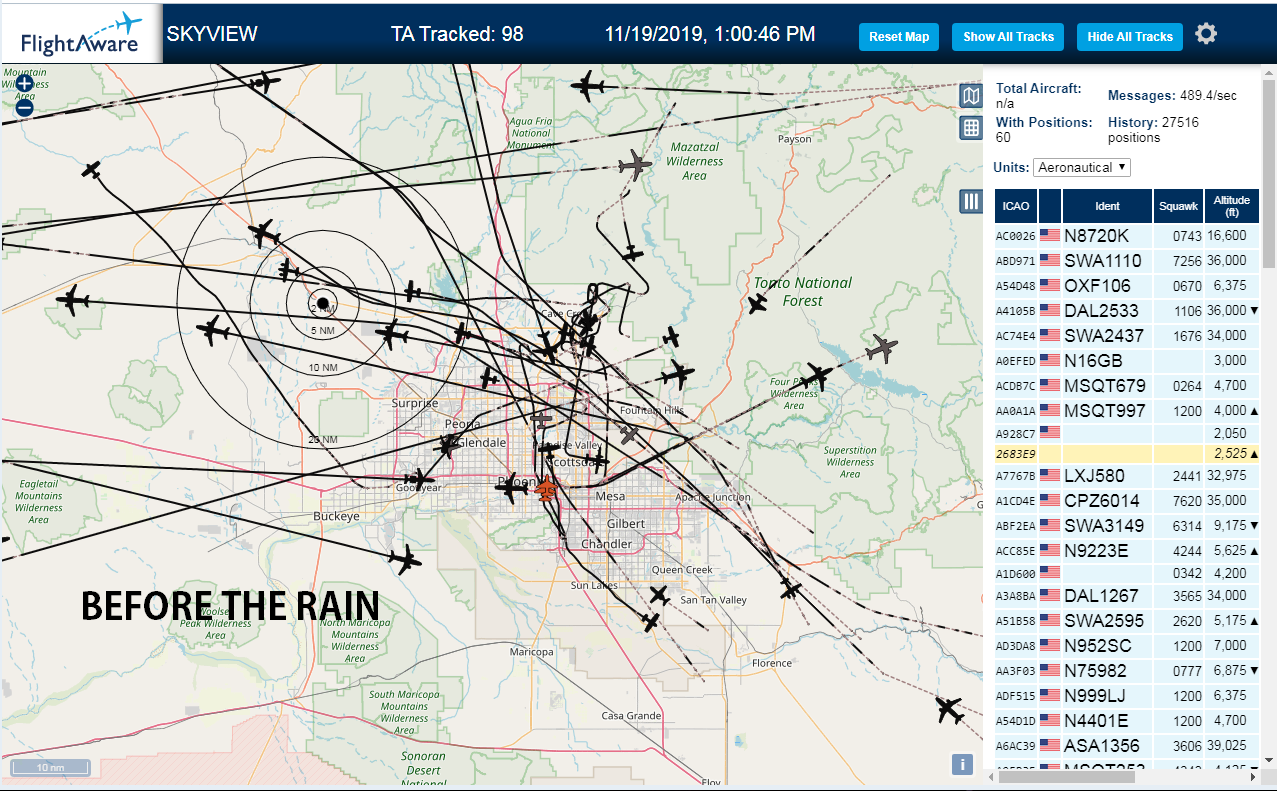The width and height of the screenshot is (1277, 791).
Task: Open the settings gear in the header
Action: (x=1206, y=34)
